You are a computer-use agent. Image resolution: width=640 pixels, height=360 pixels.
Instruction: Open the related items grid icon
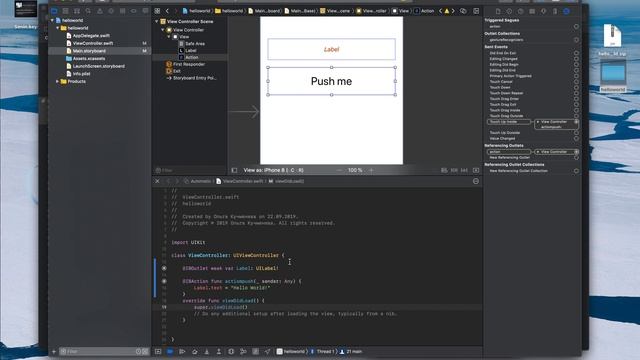[158, 11]
